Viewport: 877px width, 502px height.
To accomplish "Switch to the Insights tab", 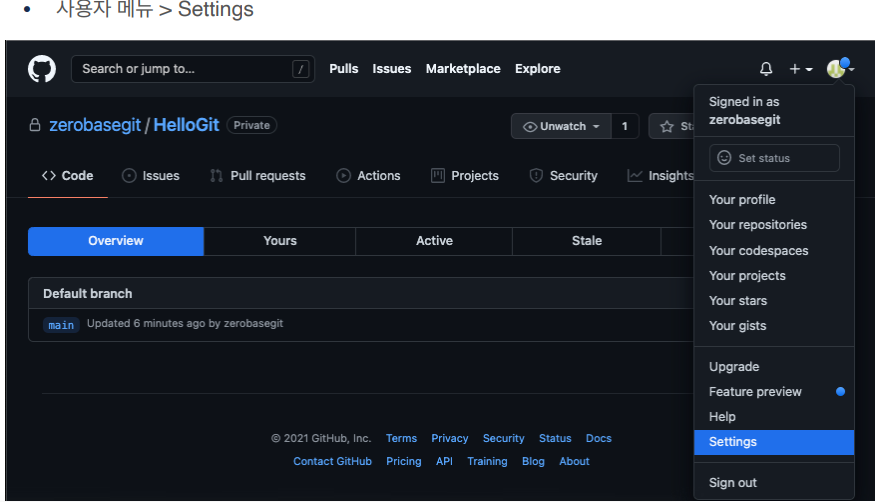I will point(661,176).
